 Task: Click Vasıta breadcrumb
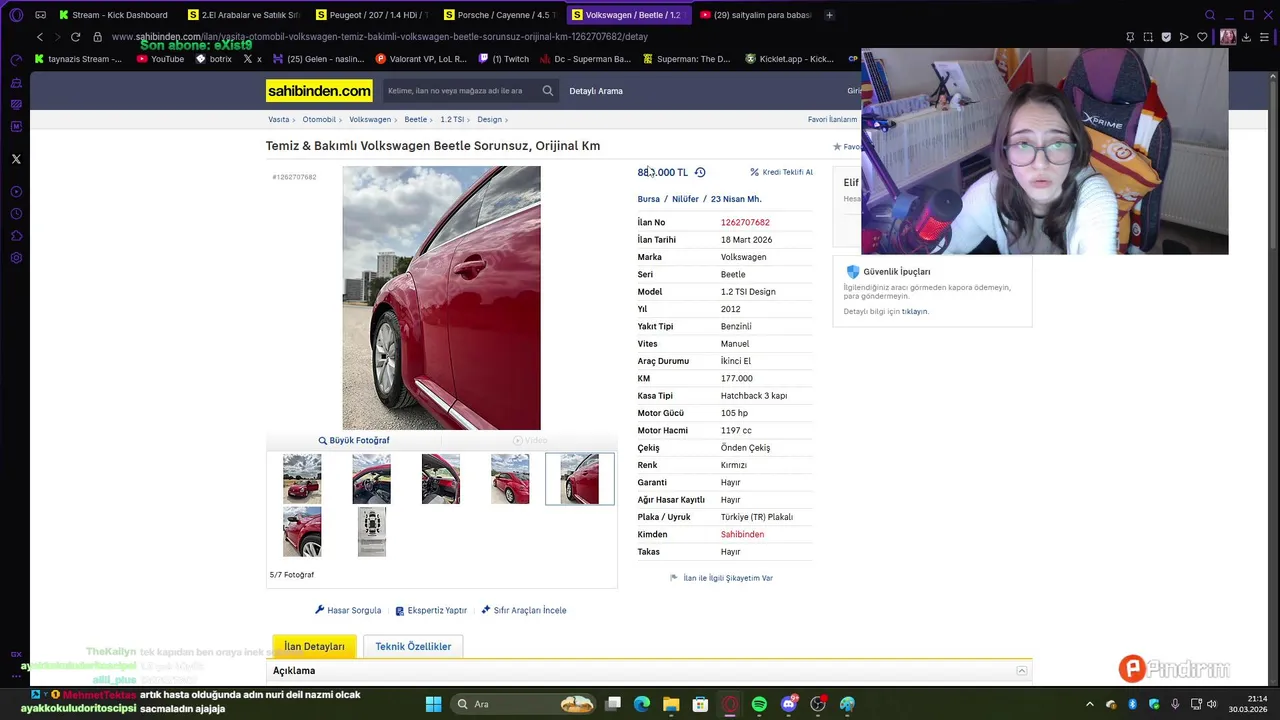[278, 119]
